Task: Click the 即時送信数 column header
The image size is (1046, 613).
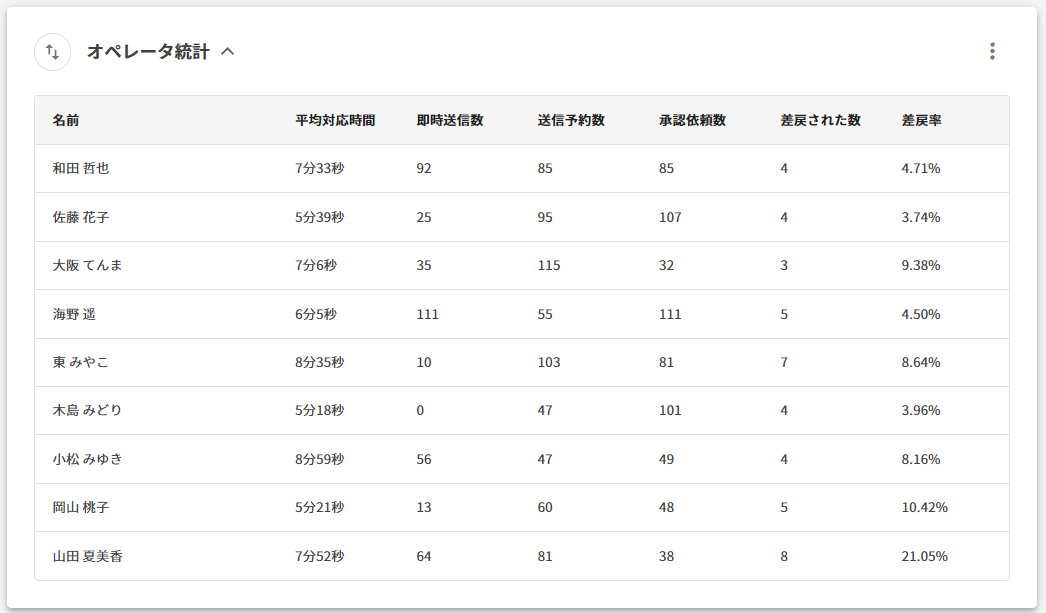Action: (450, 120)
